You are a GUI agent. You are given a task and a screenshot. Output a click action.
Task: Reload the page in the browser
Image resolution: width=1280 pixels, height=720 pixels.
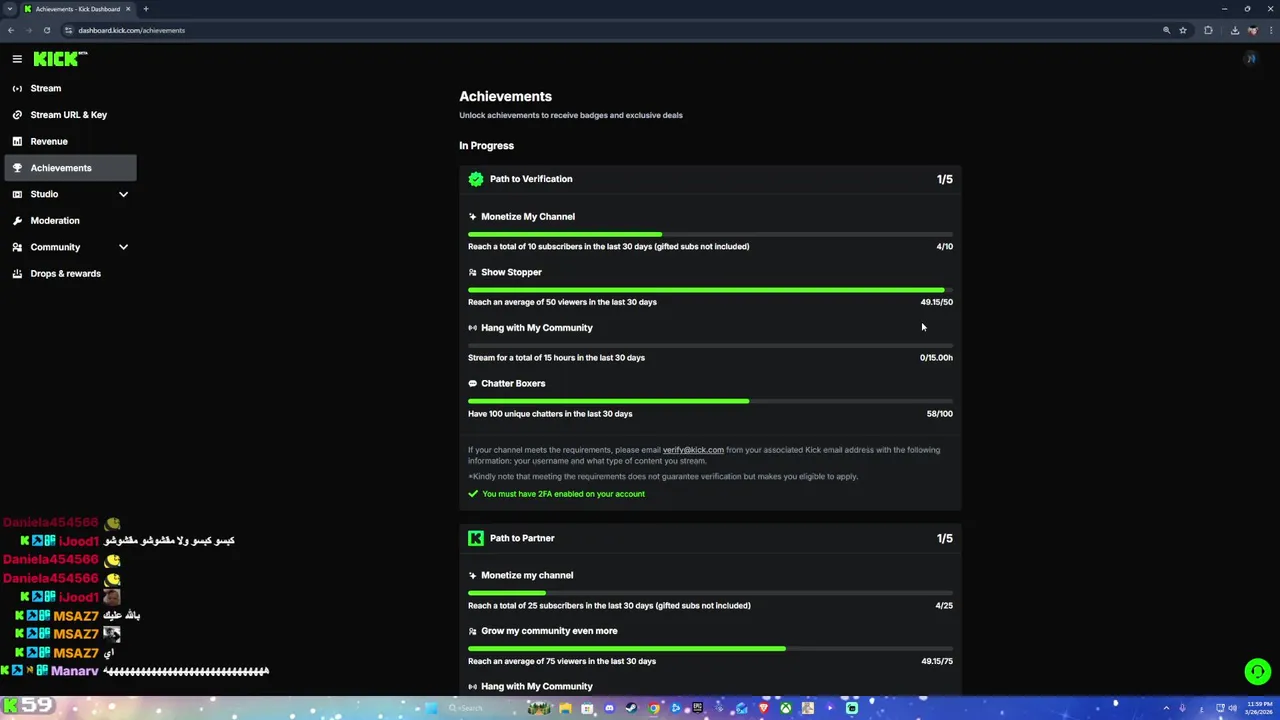tap(47, 30)
